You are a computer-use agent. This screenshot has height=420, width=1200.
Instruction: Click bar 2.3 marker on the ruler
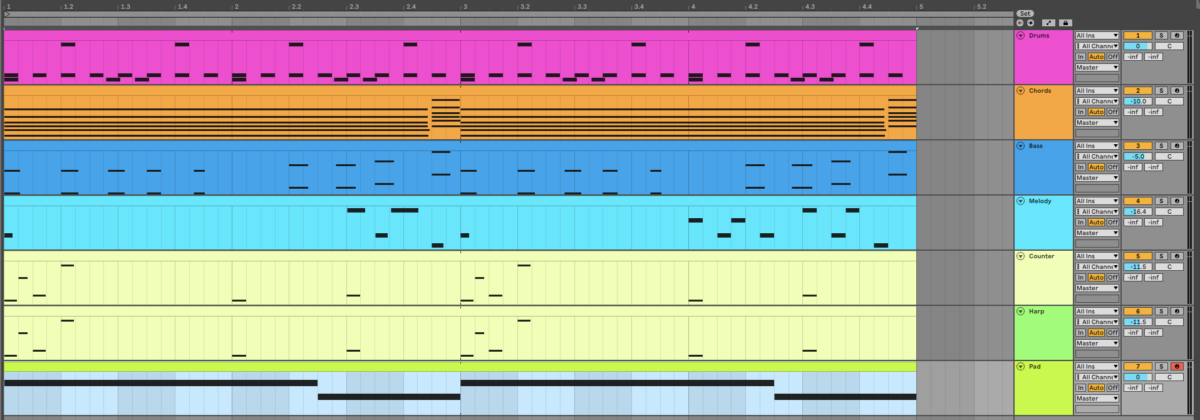(353, 6)
